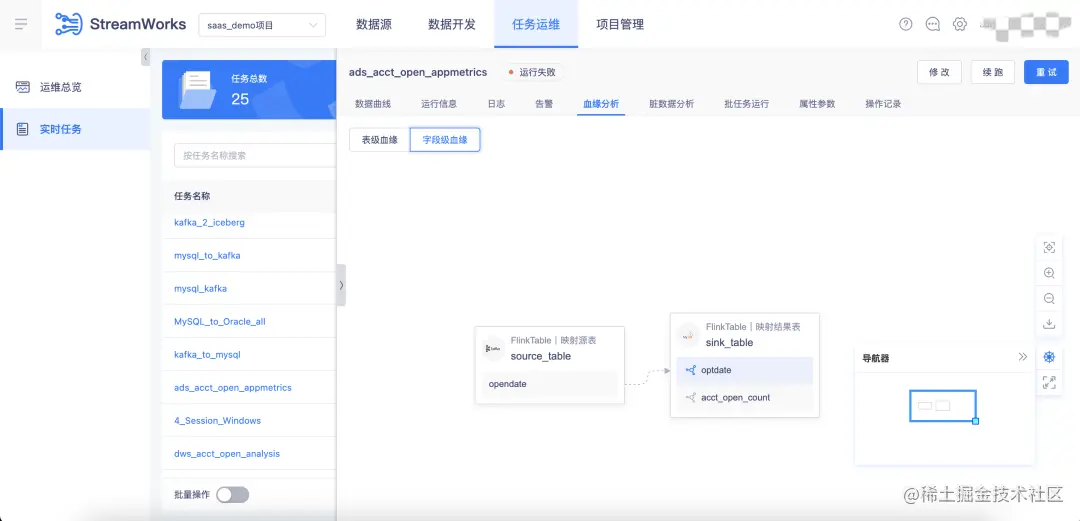This screenshot has width=1080, height=521.
Task: Open the mysql_to_kafka task
Action: 207,256
